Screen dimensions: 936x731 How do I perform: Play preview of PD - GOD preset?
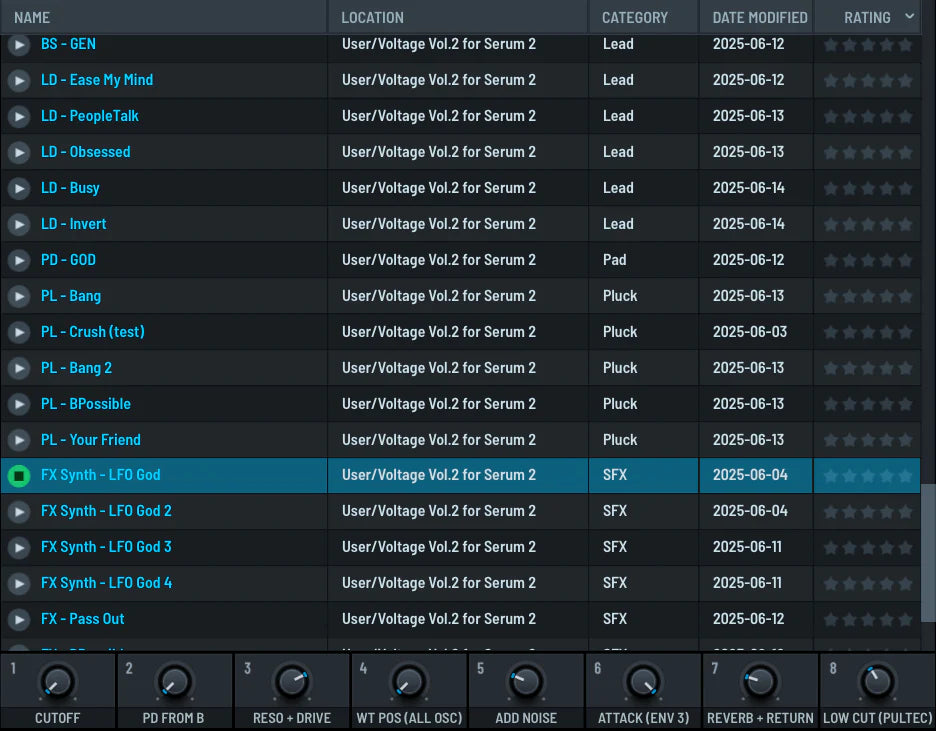tap(19, 260)
